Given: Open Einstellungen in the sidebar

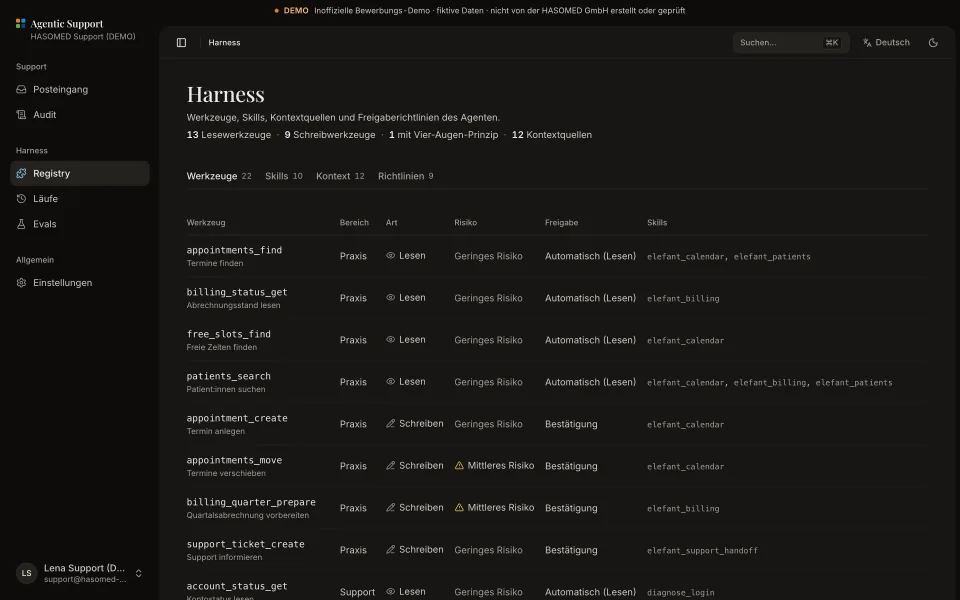Looking at the screenshot, I should (80, 283).
